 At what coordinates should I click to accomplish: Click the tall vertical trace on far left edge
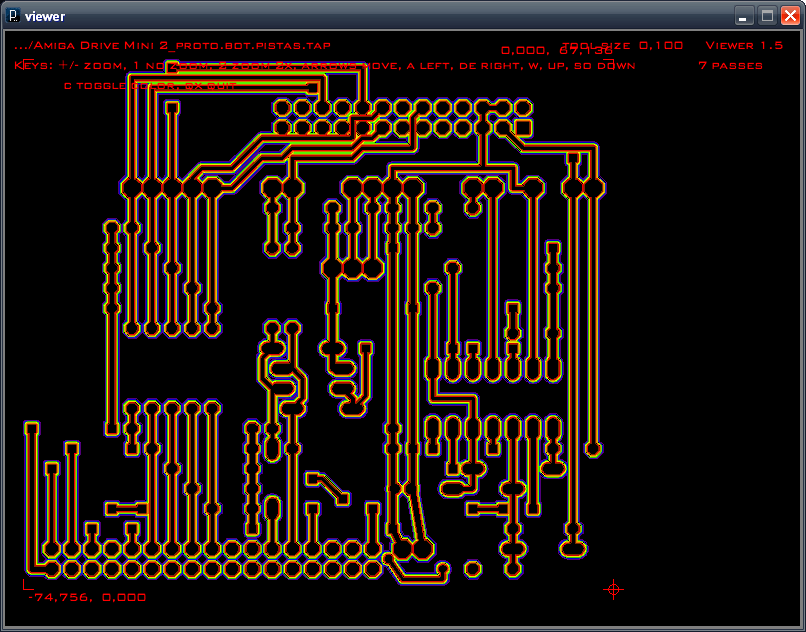click(32, 495)
